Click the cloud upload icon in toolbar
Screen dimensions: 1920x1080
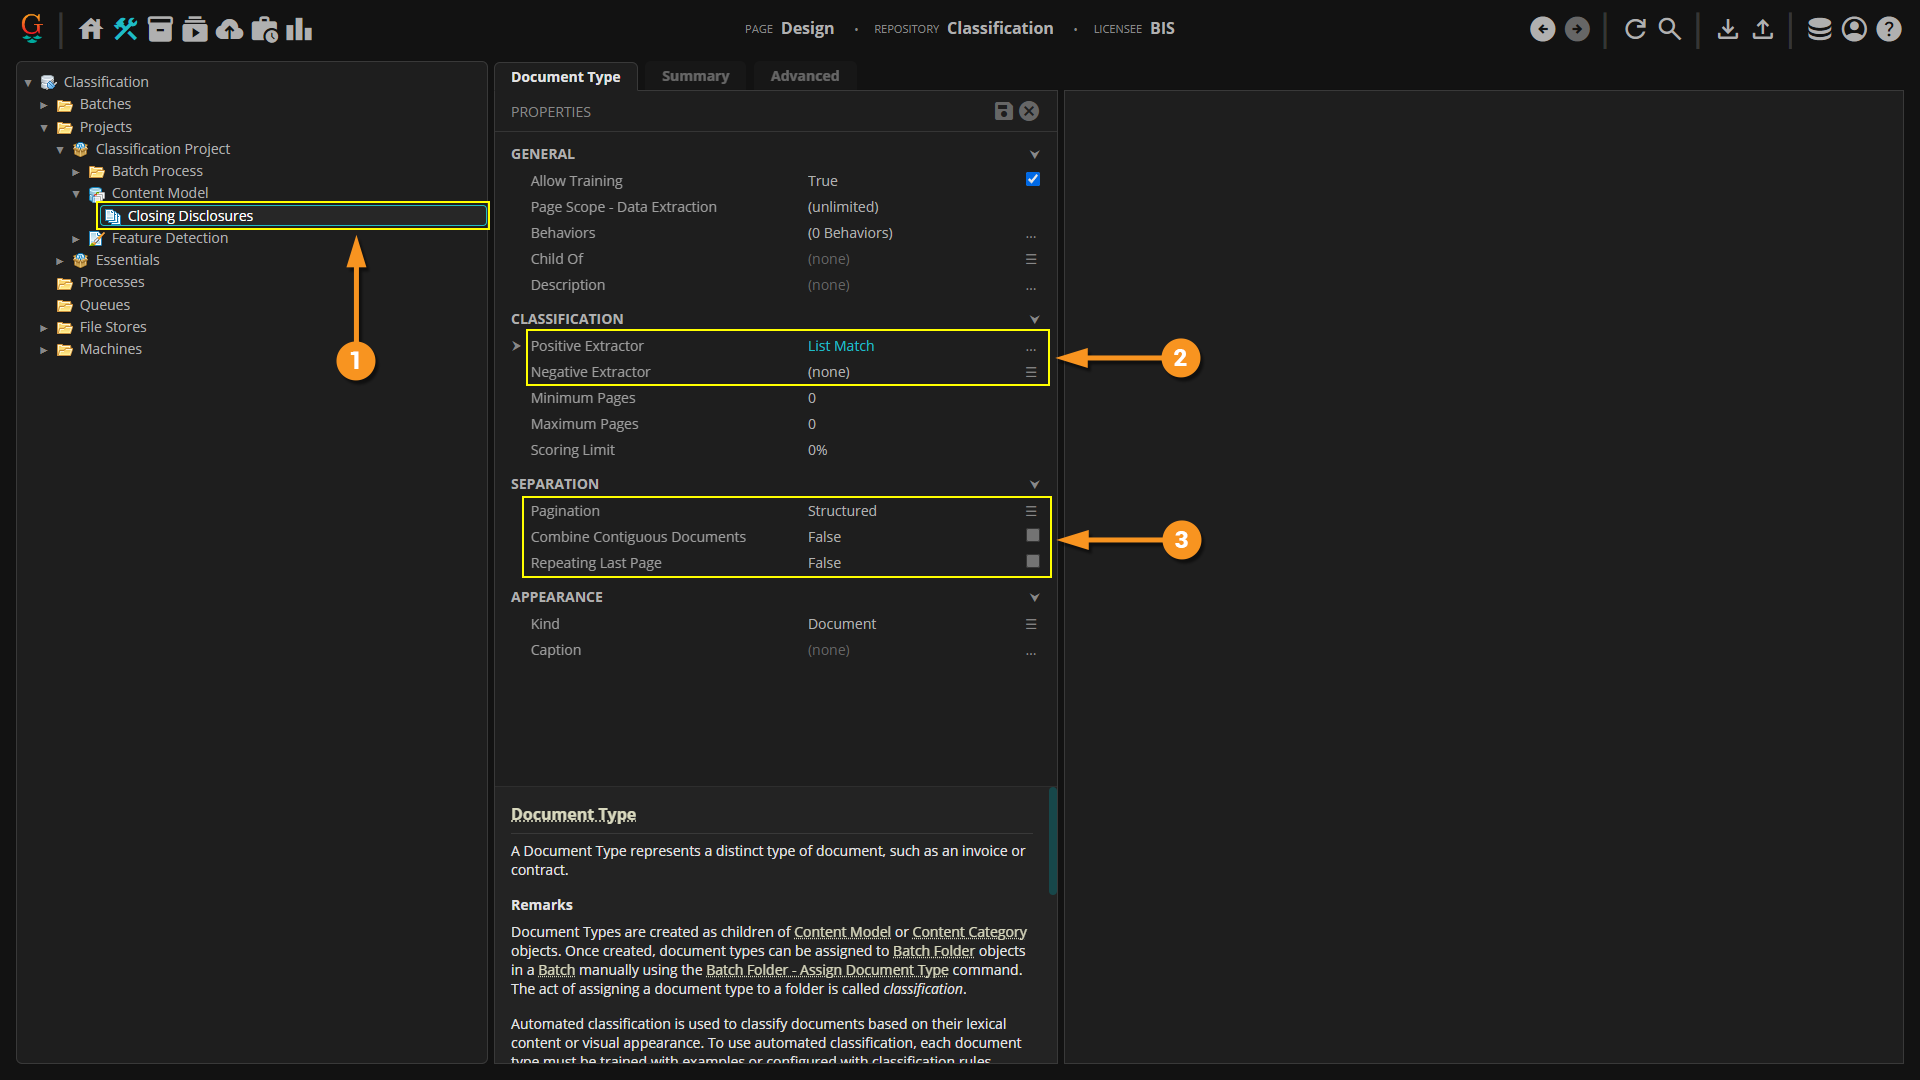[229, 29]
